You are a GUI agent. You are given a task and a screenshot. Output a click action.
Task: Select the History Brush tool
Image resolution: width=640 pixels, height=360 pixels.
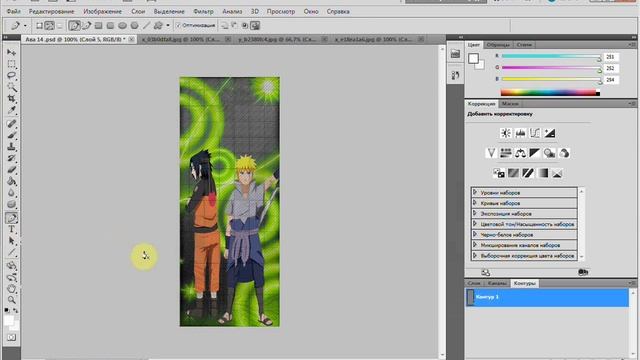pos(11,158)
